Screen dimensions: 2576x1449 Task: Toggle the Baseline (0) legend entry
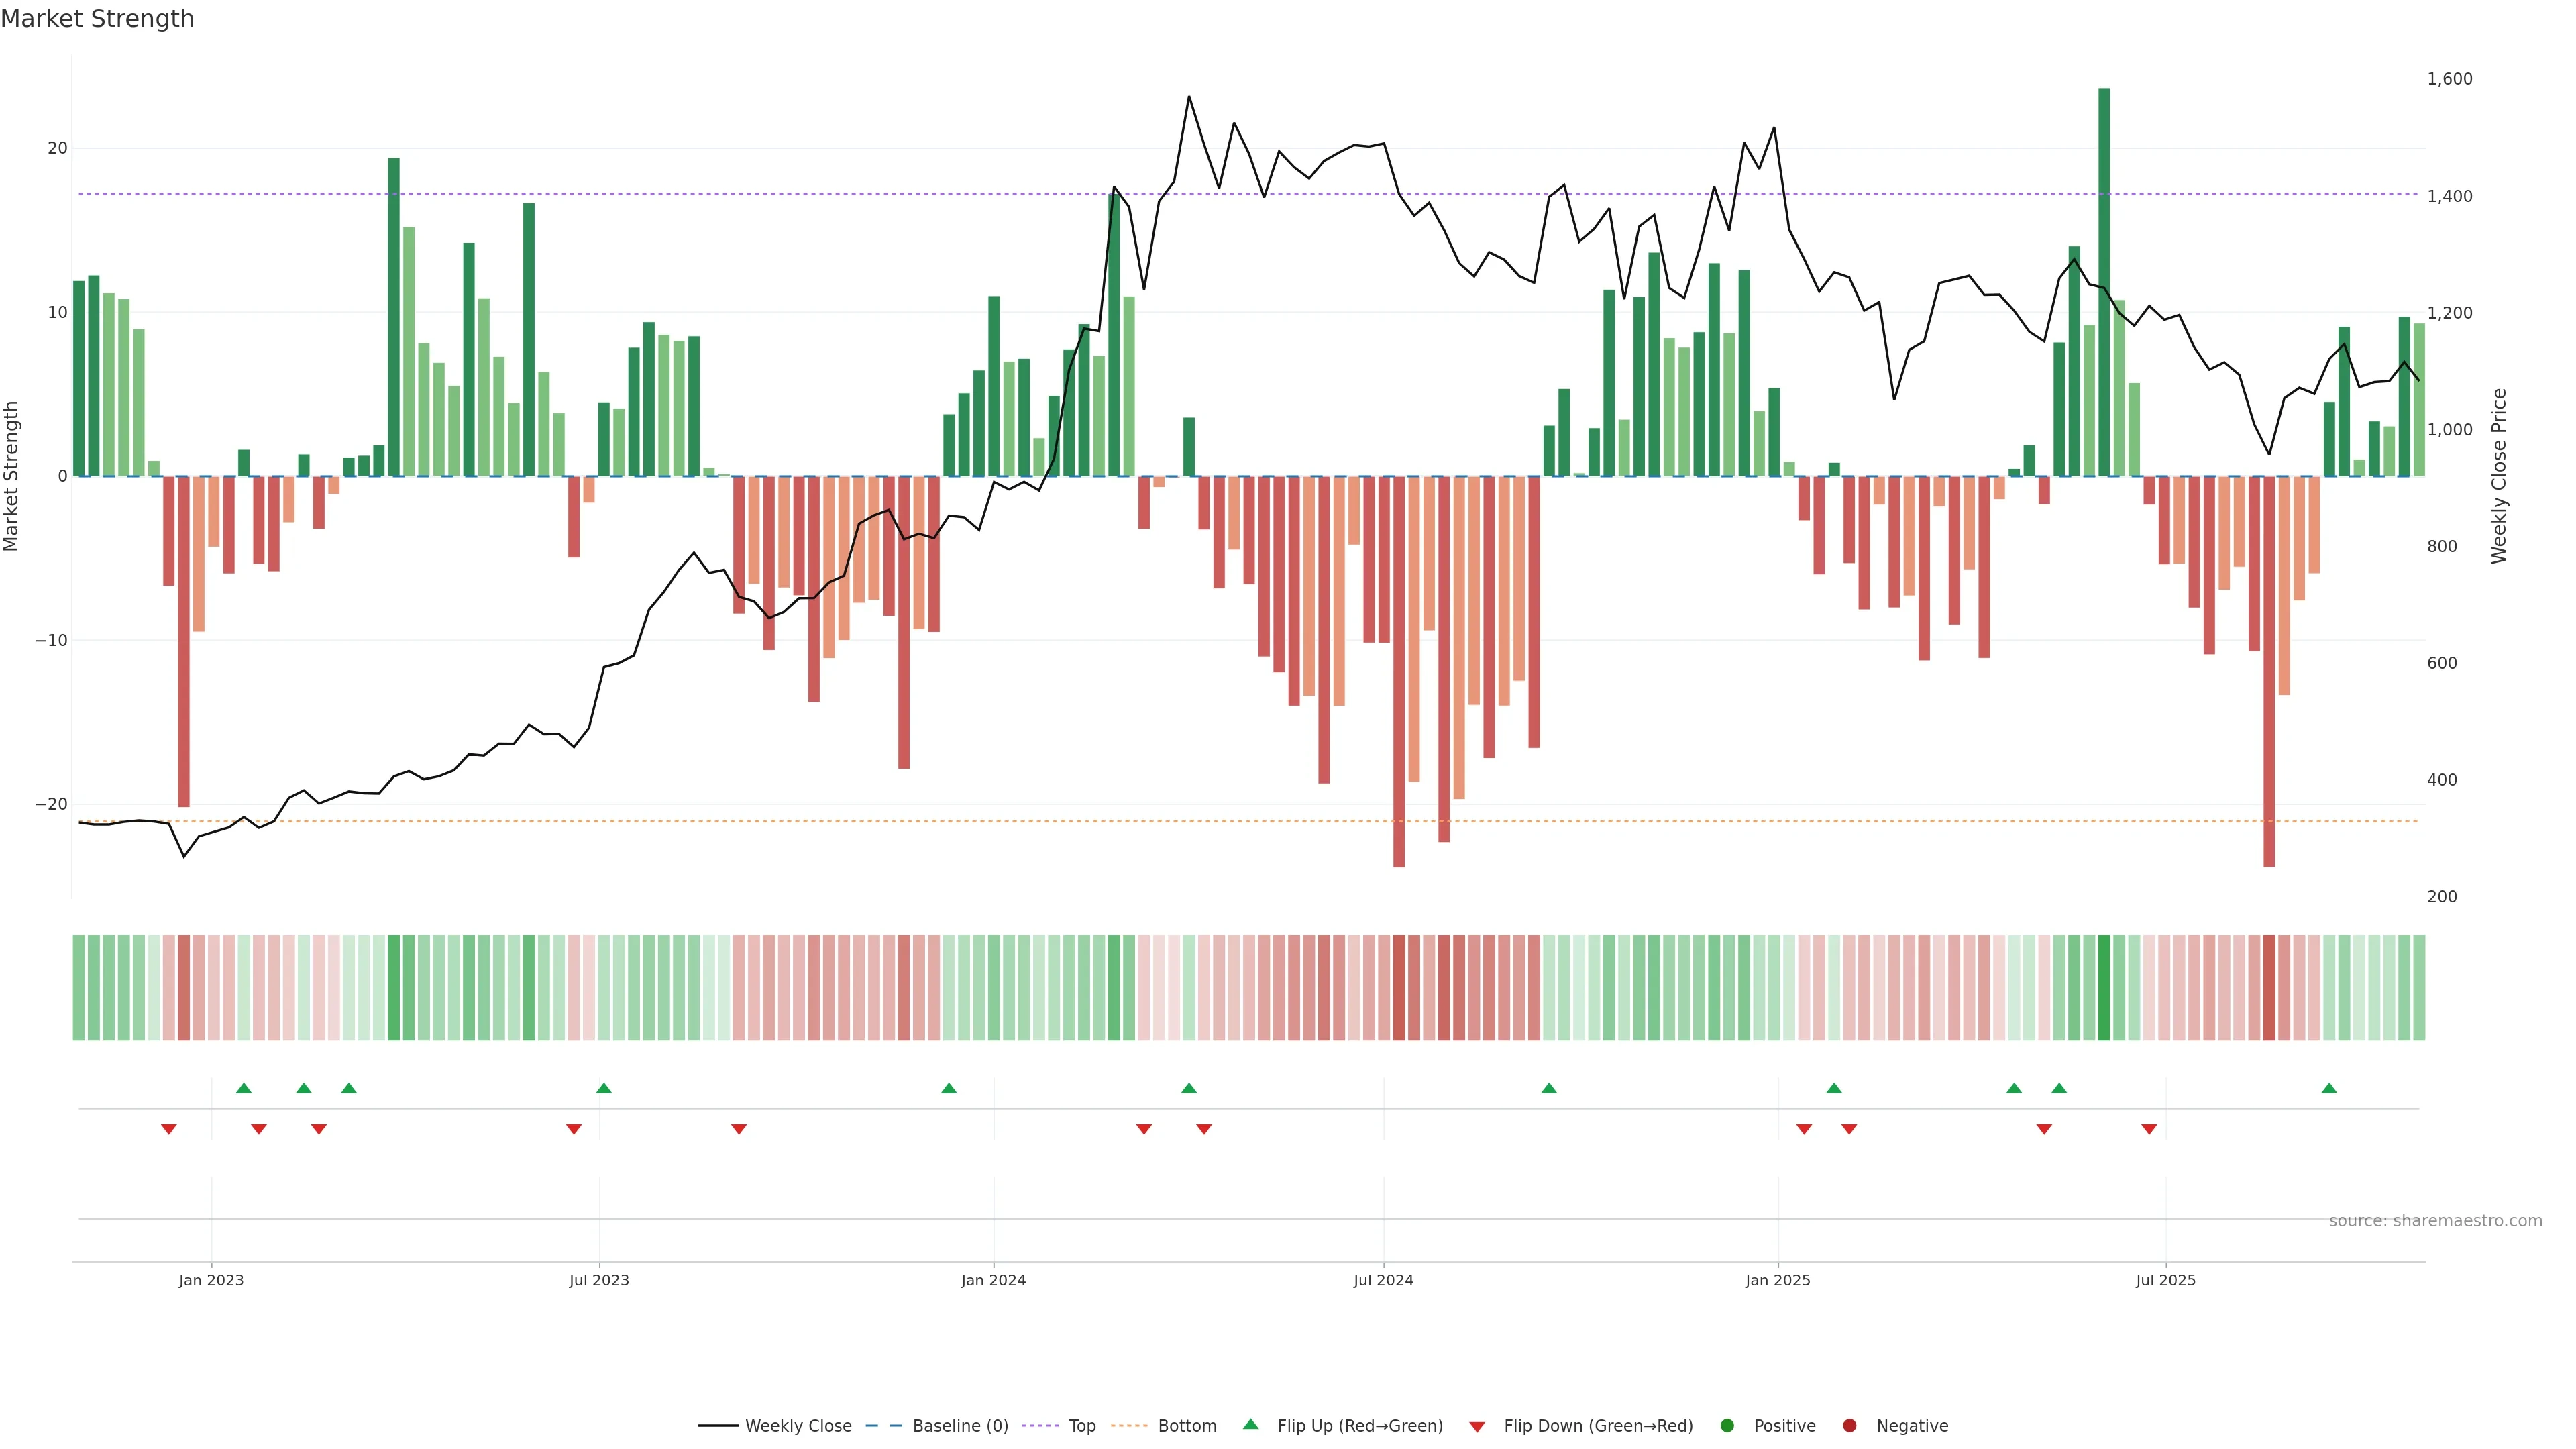pos(937,1426)
